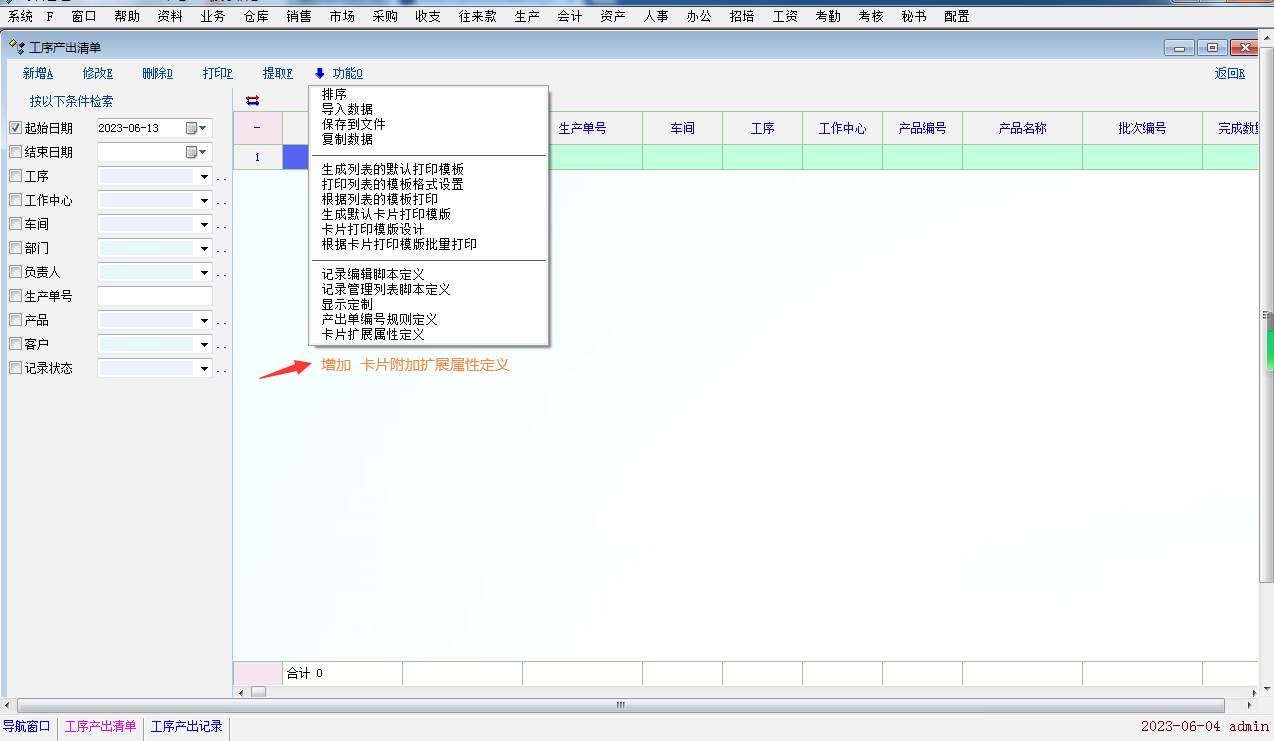
Task: Click the ellipsis lookup button beside 工序
Action: click(222, 177)
